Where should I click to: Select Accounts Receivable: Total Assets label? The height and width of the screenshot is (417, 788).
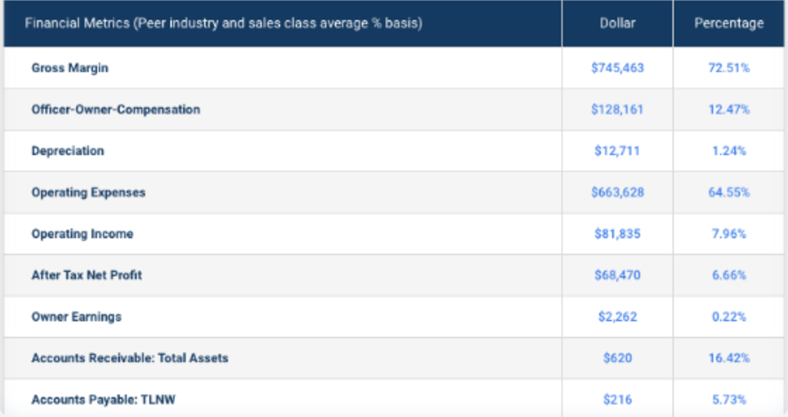coord(123,358)
